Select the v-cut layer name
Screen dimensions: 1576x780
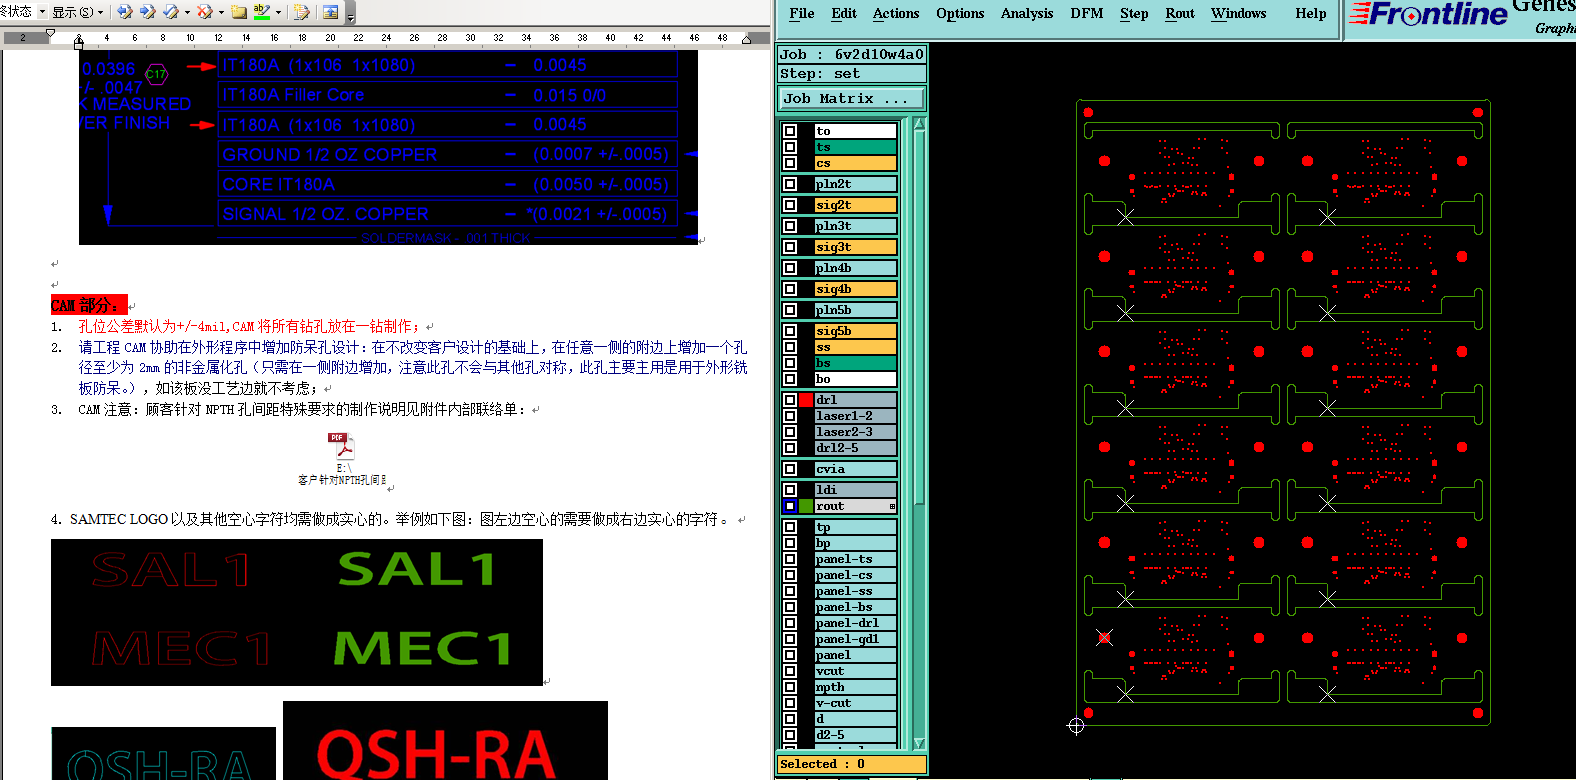click(856, 703)
